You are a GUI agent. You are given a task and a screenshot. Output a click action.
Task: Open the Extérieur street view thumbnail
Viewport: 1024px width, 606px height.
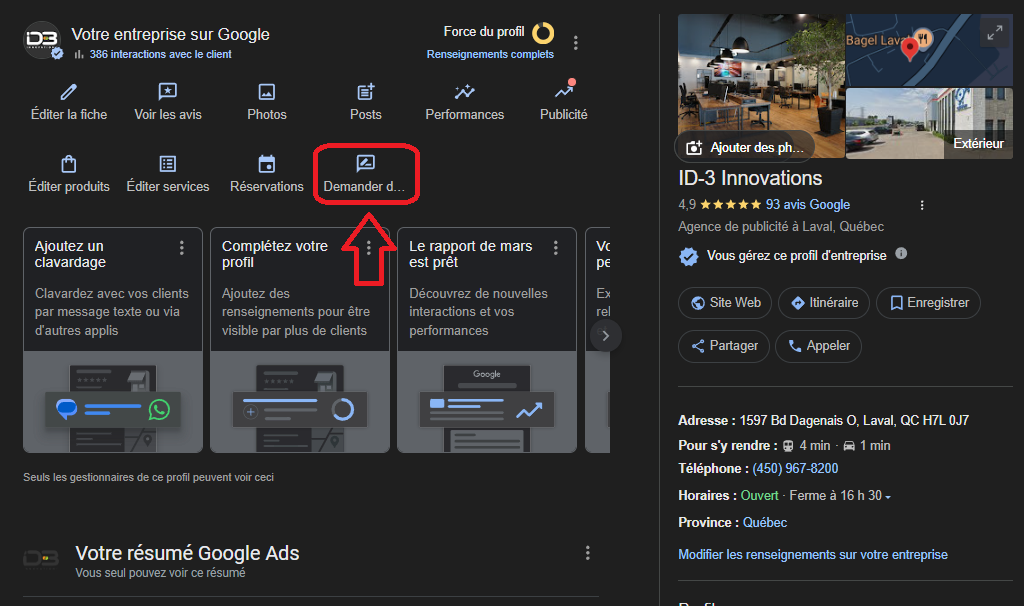[929, 124]
